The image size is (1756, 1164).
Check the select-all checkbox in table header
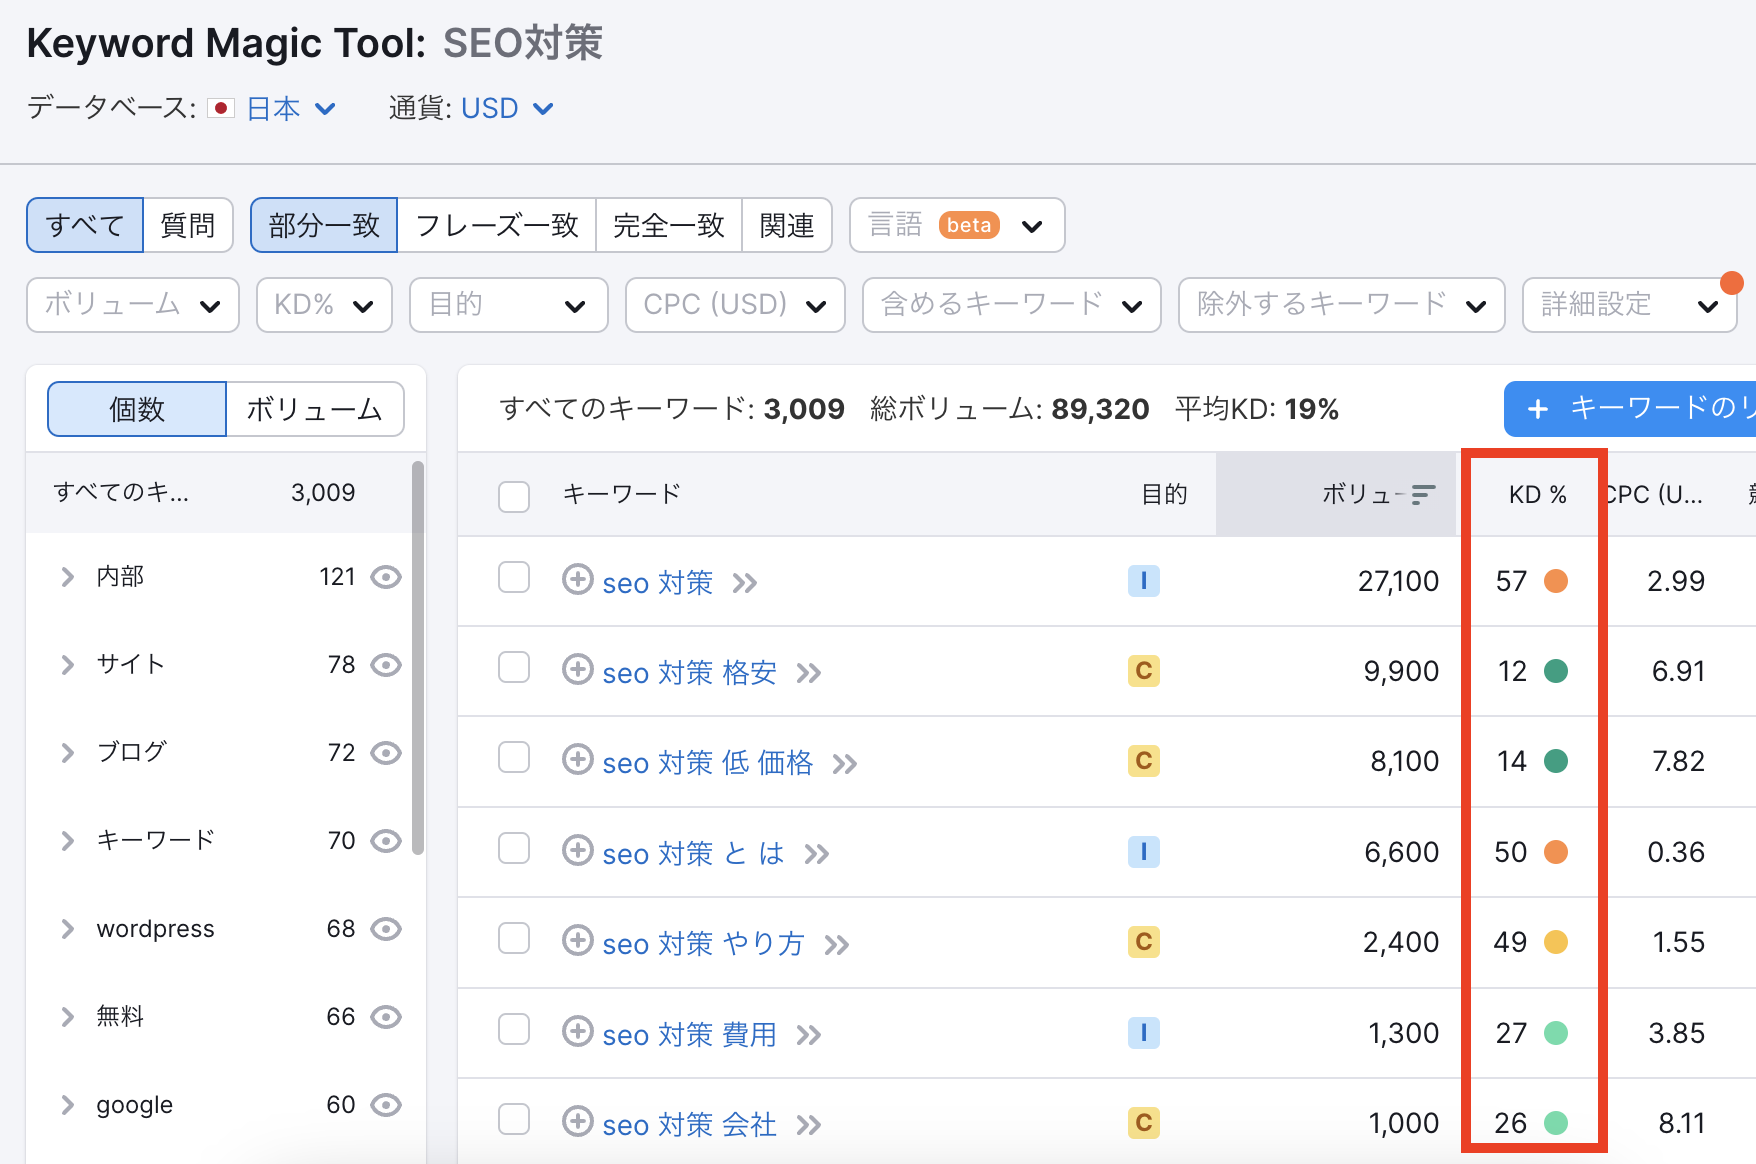click(x=514, y=494)
